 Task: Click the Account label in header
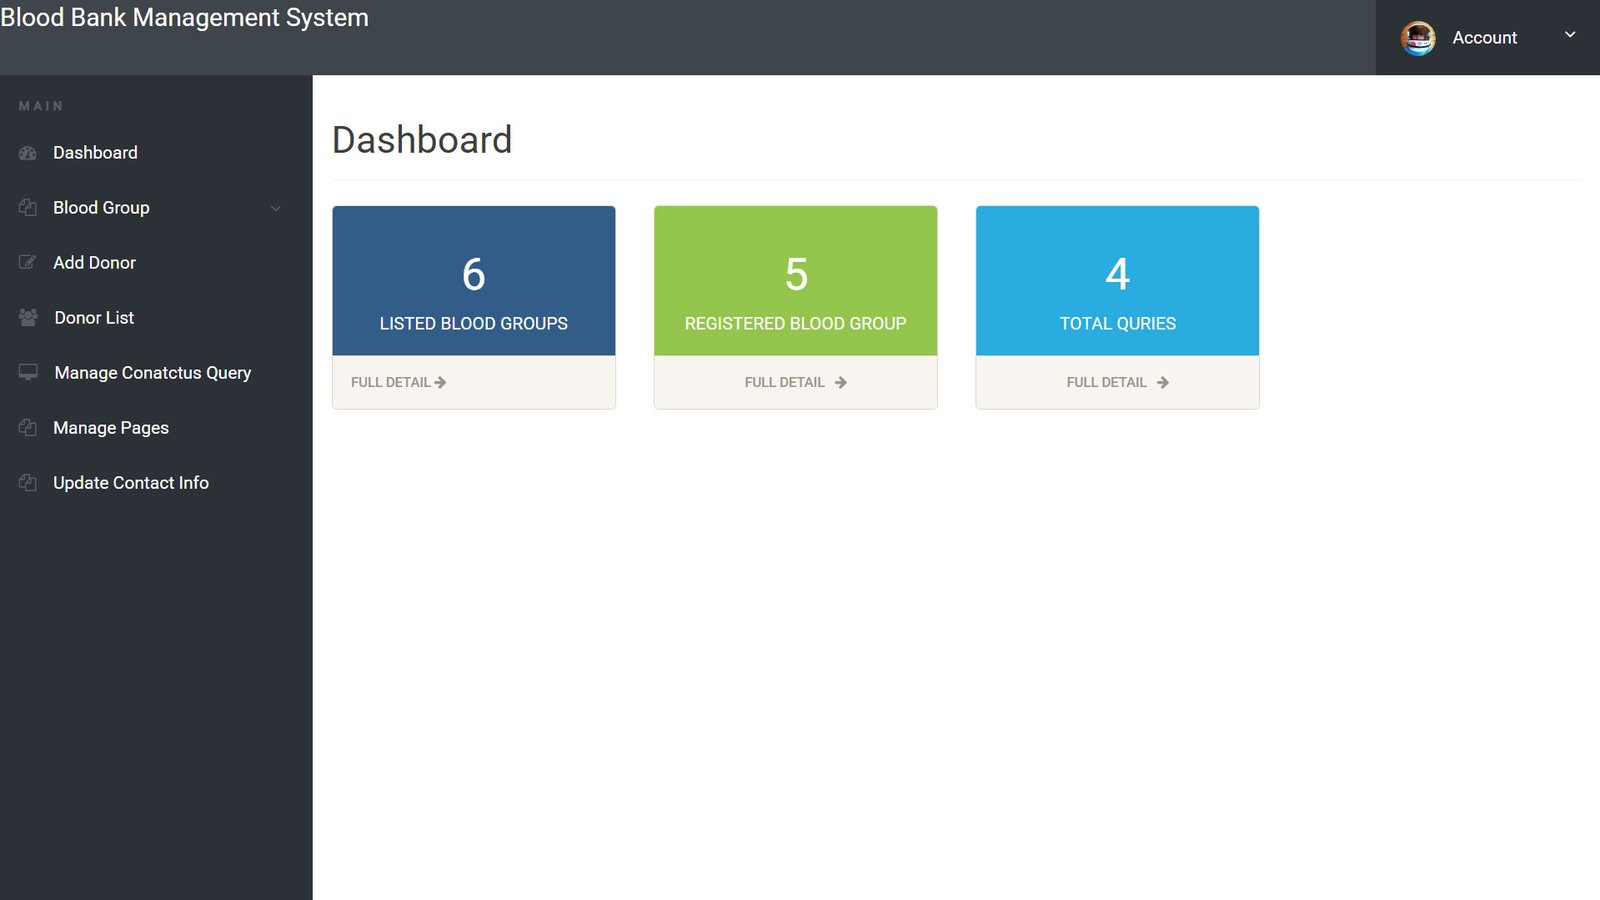click(x=1484, y=38)
